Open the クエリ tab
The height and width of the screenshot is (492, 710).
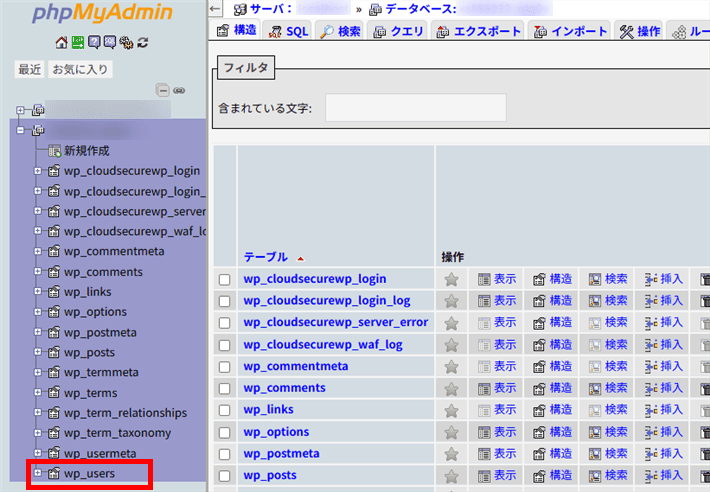398,31
